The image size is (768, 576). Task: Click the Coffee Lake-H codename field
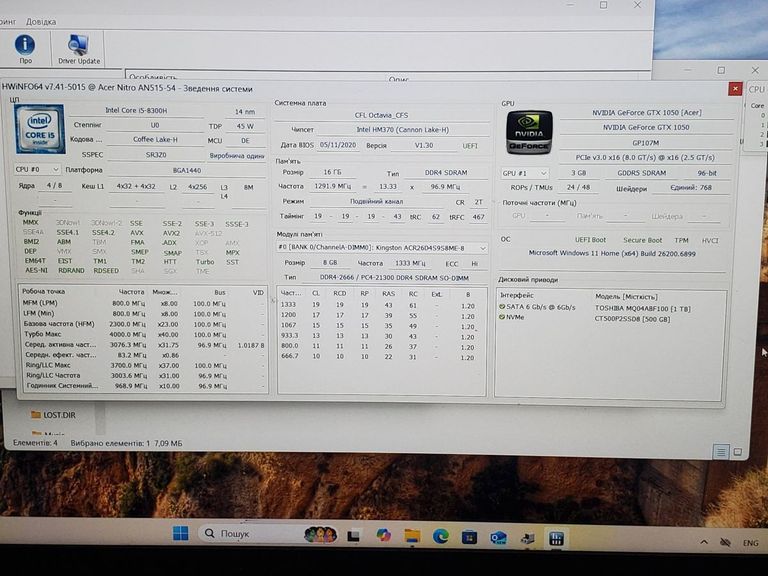[155, 139]
